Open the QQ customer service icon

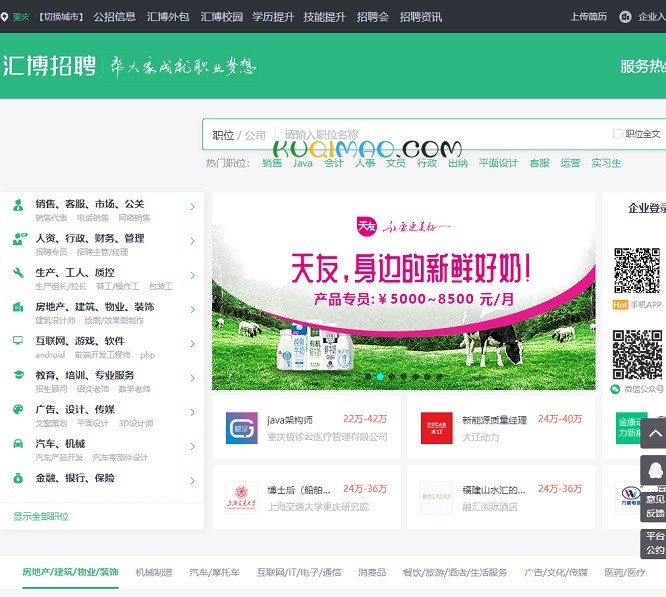click(x=654, y=470)
